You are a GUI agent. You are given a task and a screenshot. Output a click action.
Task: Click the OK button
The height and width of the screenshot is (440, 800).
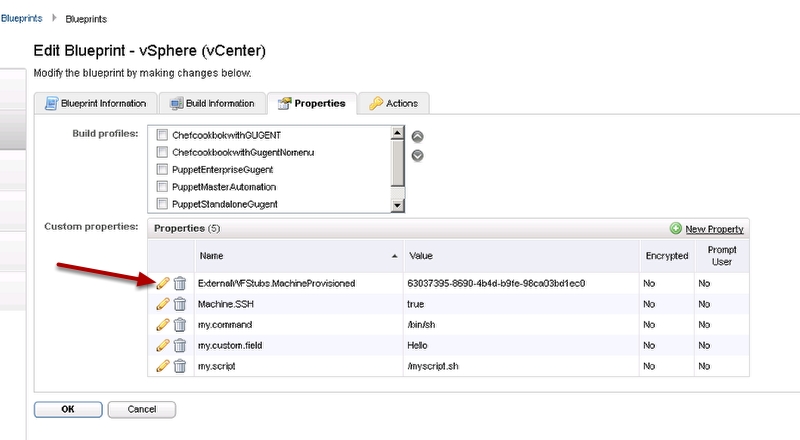coord(67,409)
